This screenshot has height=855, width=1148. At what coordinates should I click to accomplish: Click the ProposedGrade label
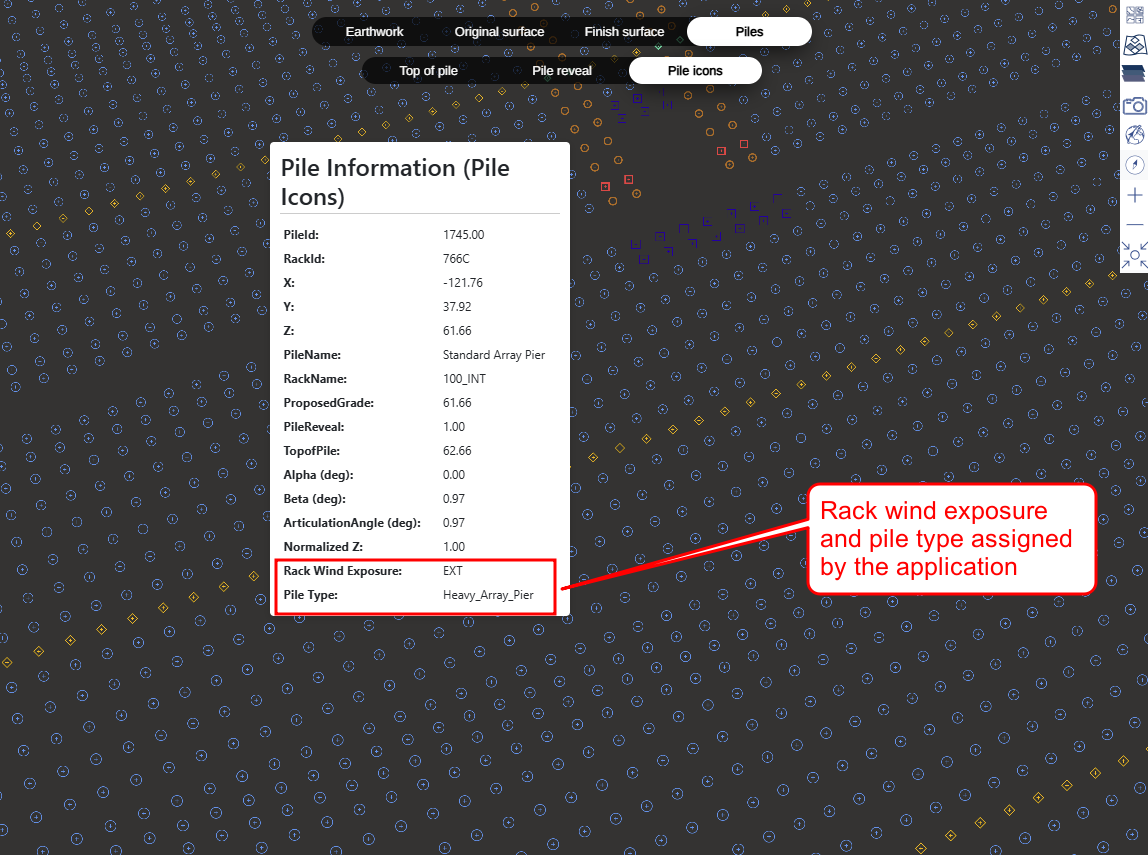point(329,403)
